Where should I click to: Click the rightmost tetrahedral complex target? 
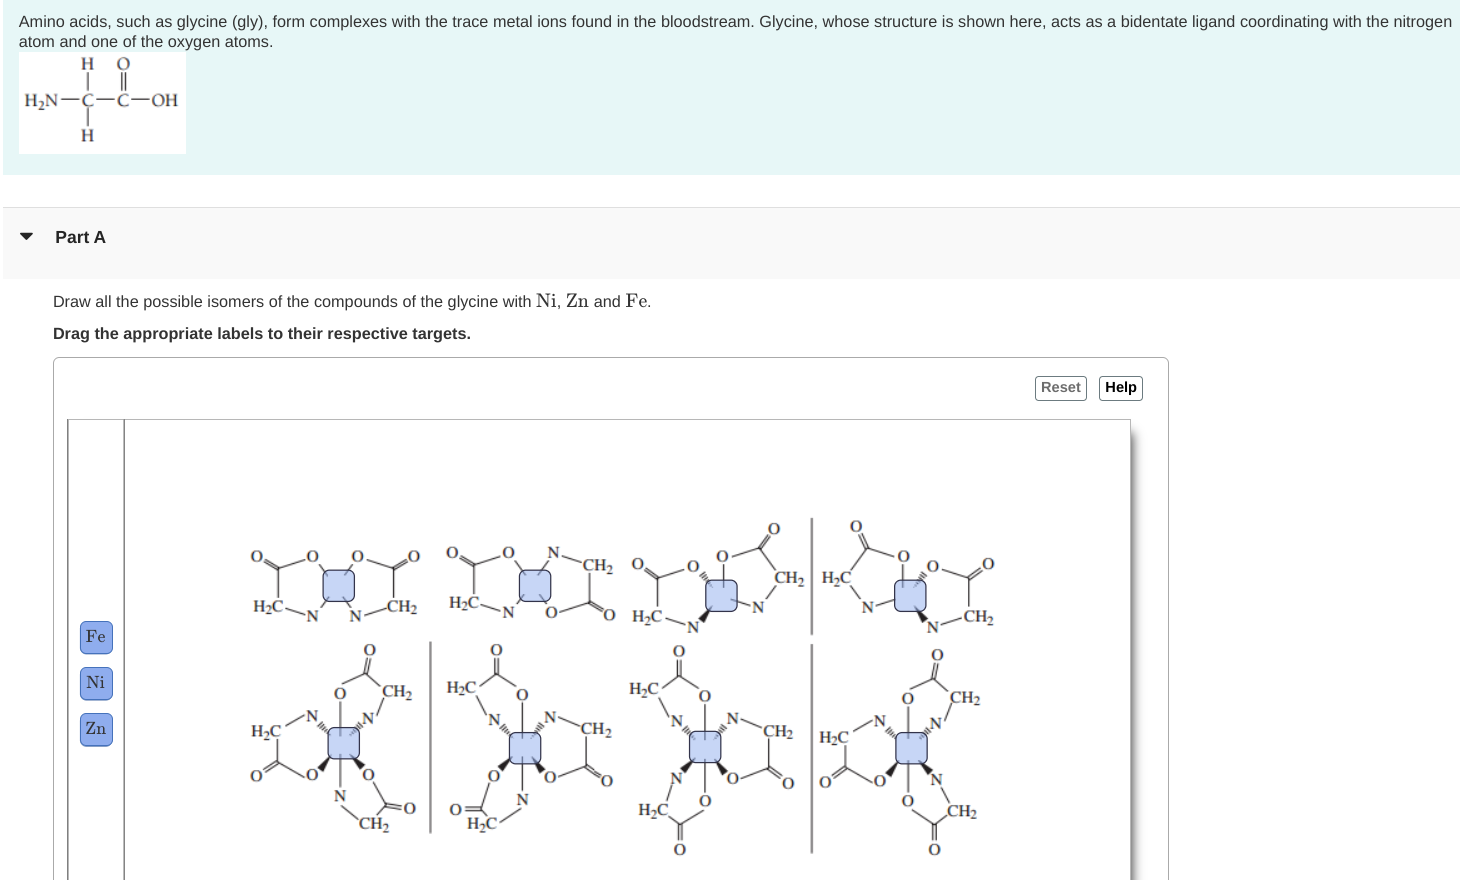910,593
